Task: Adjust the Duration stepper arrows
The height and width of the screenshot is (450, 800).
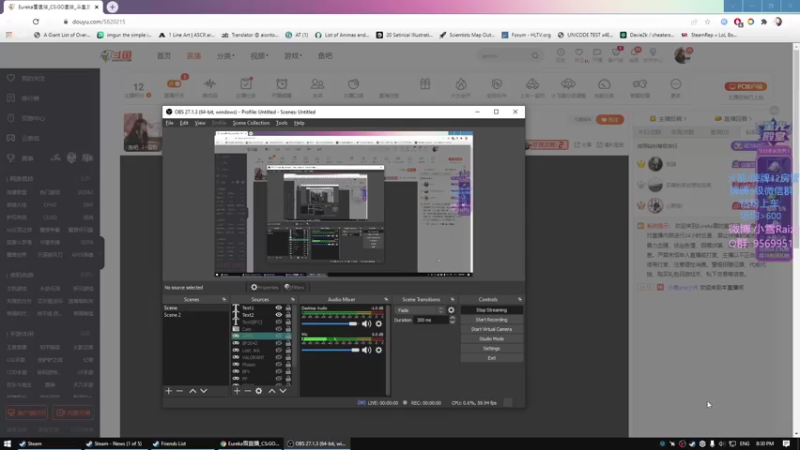Action: tap(452, 320)
